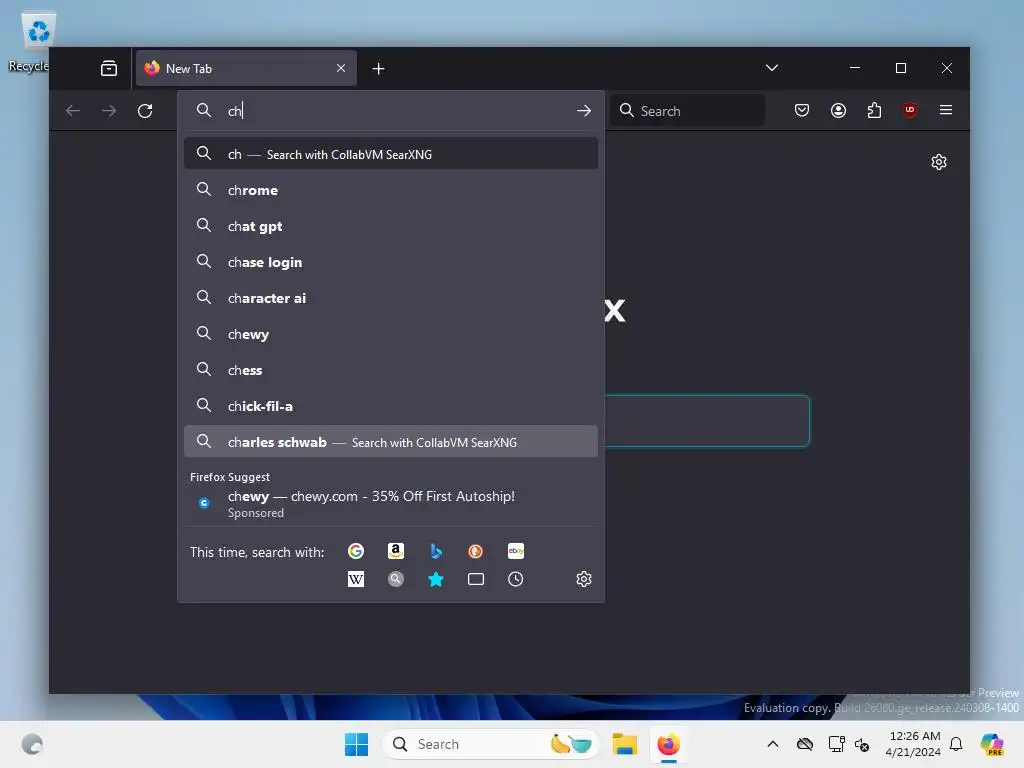This screenshot has width=1024, height=768.
Task: Select the gray magnifier search engine icon
Action: [x=396, y=579]
